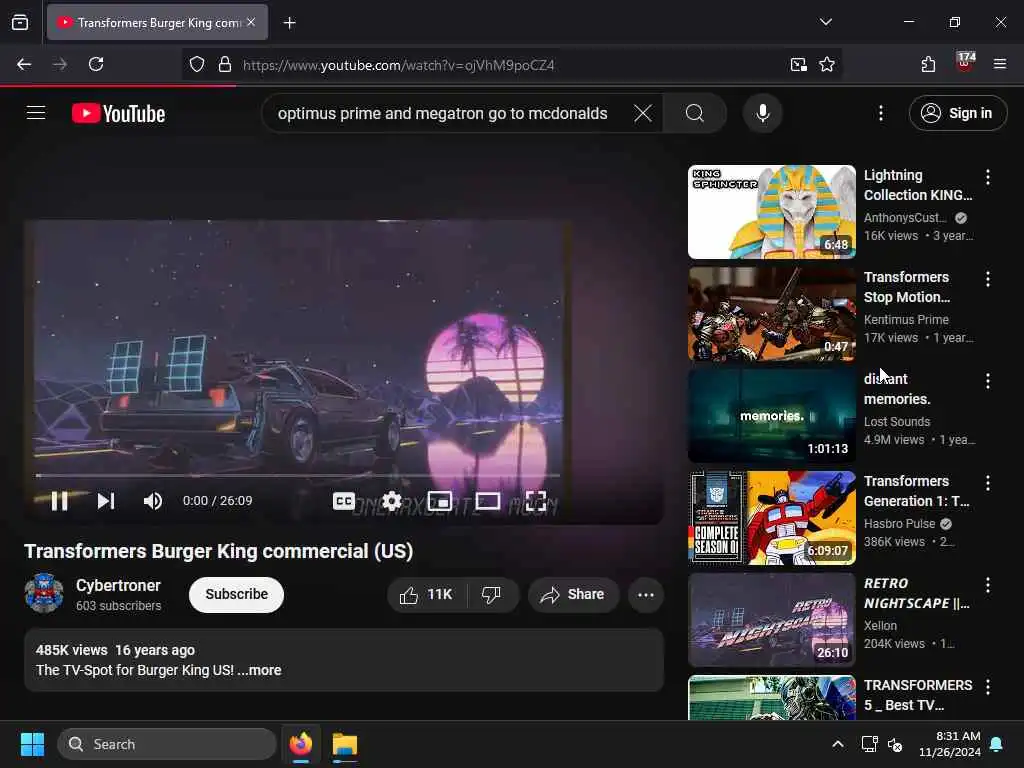This screenshot has width=1024, height=768.
Task: Skip to the next video
Action: [106, 501]
